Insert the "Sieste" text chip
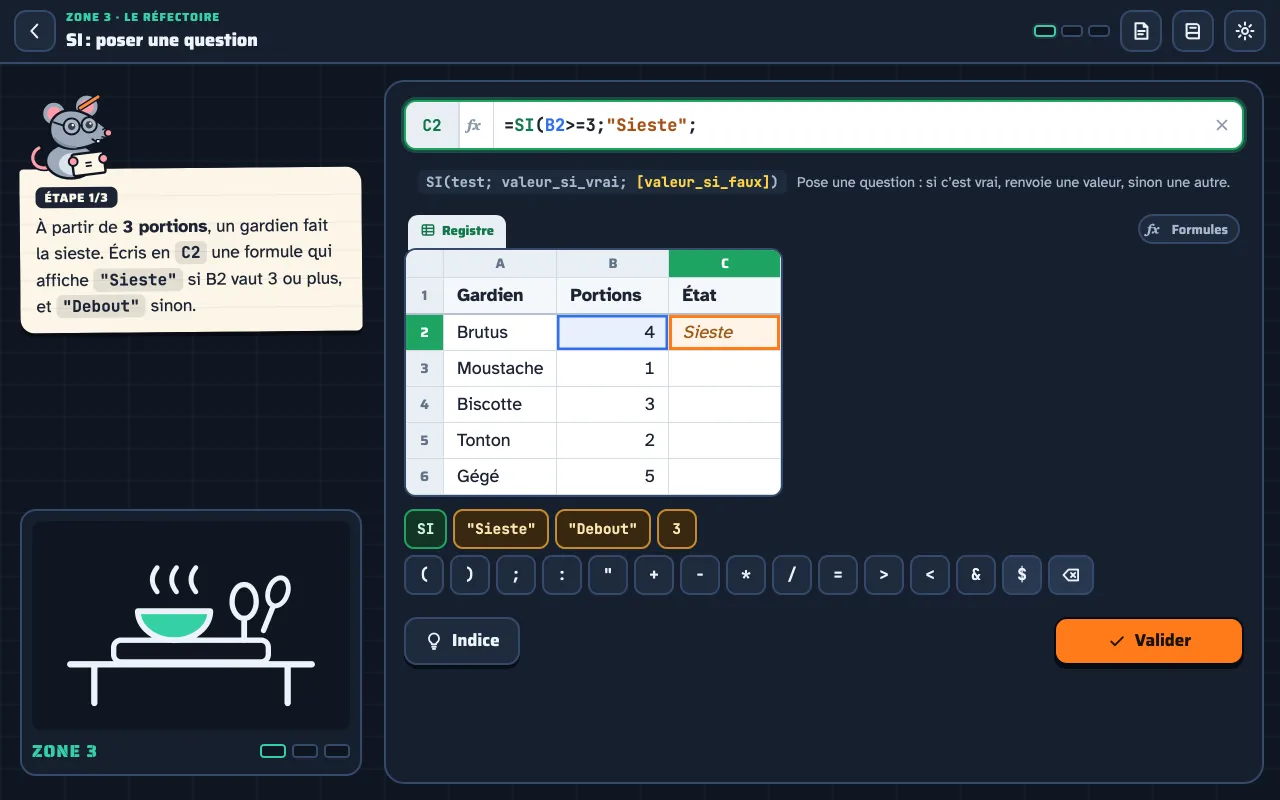1280x800 pixels. [x=501, y=529]
